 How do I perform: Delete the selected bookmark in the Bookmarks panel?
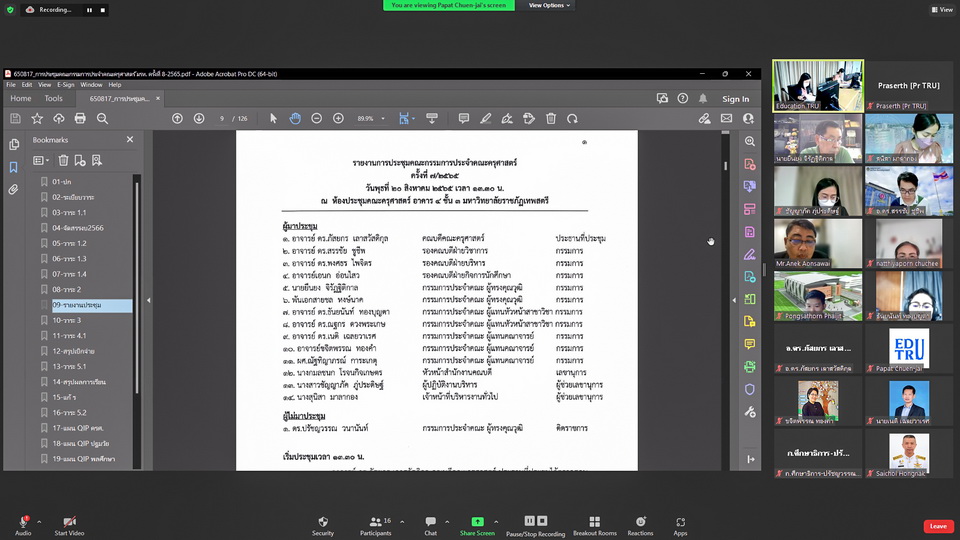click(x=63, y=160)
